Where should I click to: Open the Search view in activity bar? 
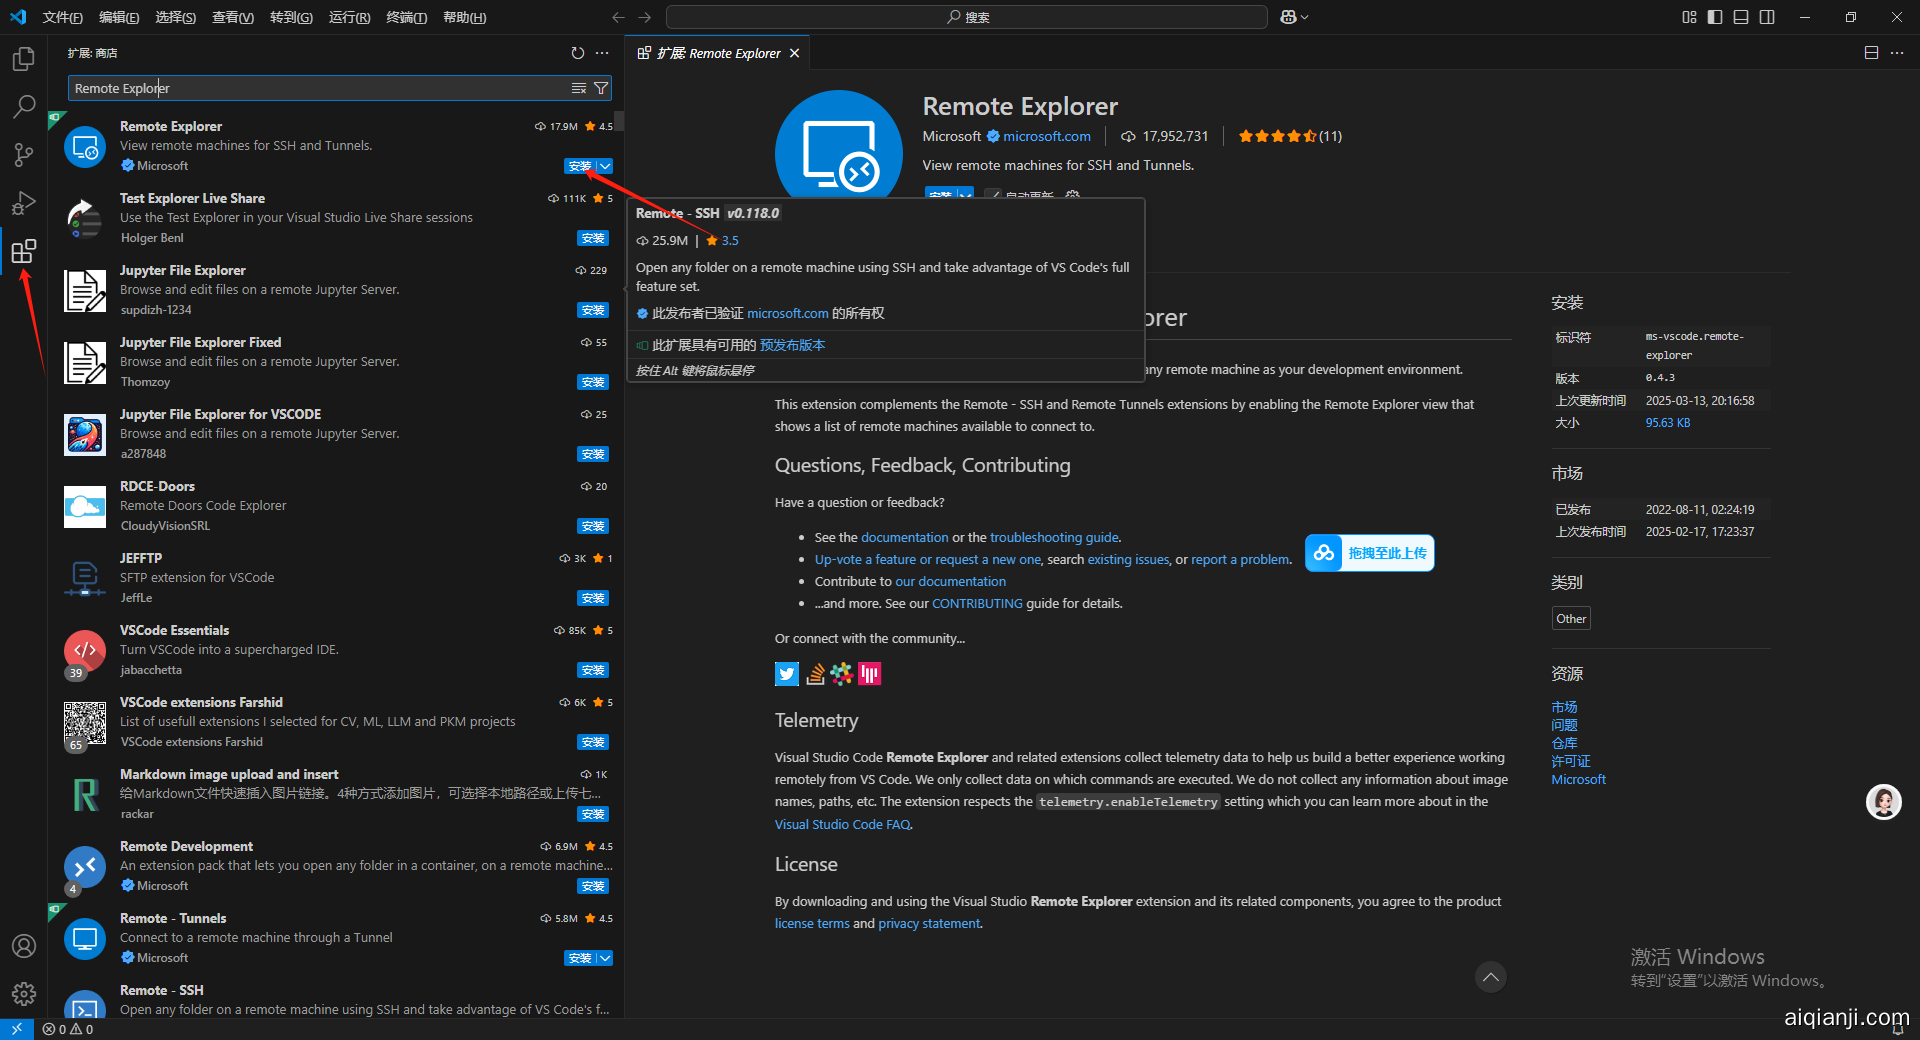point(23,107)
